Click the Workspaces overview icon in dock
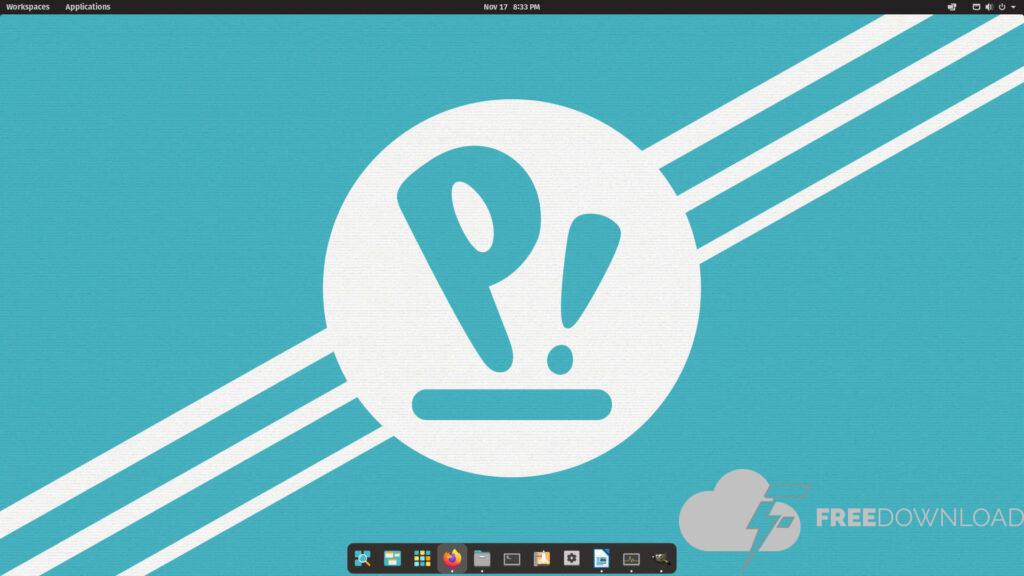 click(x=392, y=558)
